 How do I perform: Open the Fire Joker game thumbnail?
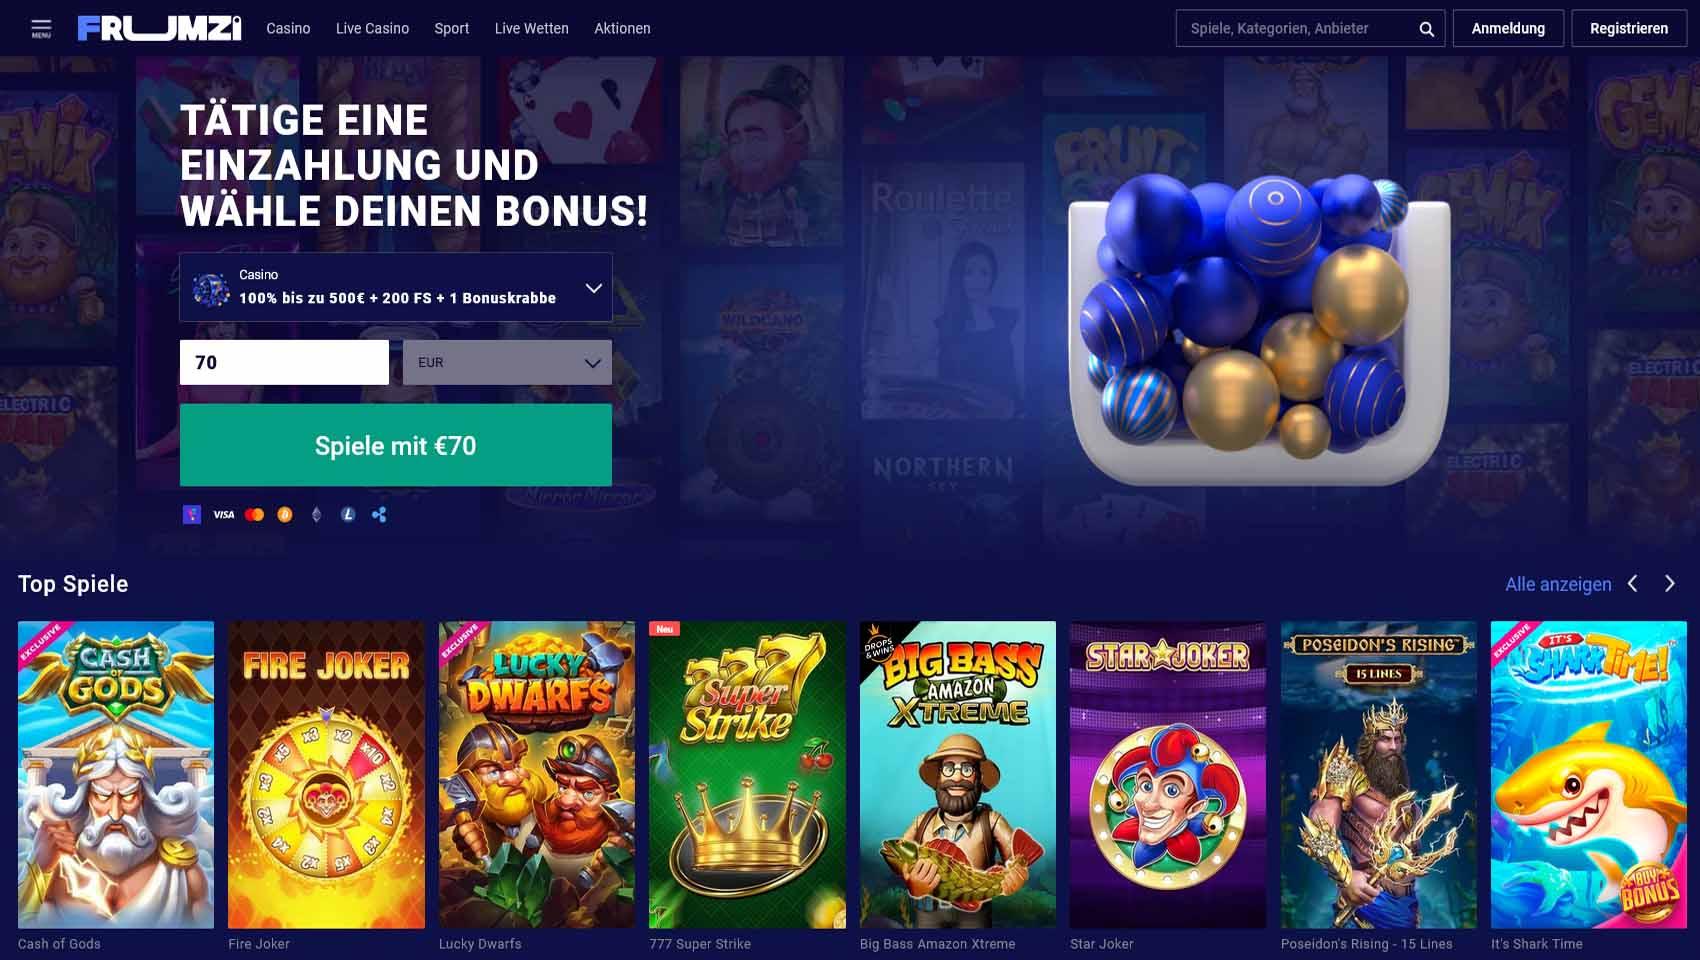[x=326, y=775]
